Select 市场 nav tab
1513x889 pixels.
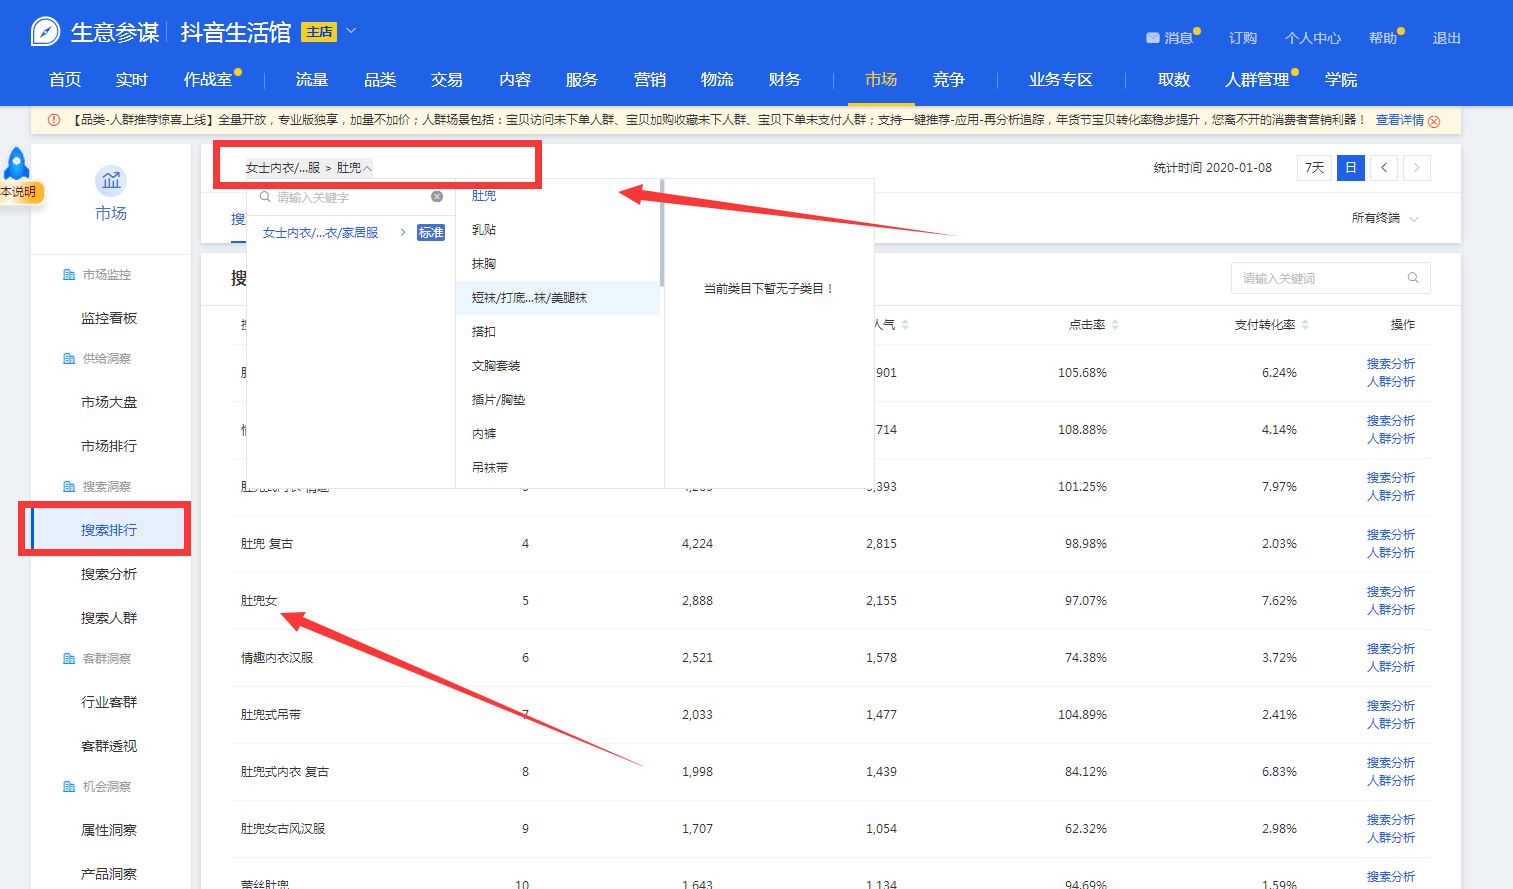(x=881, y=80)
